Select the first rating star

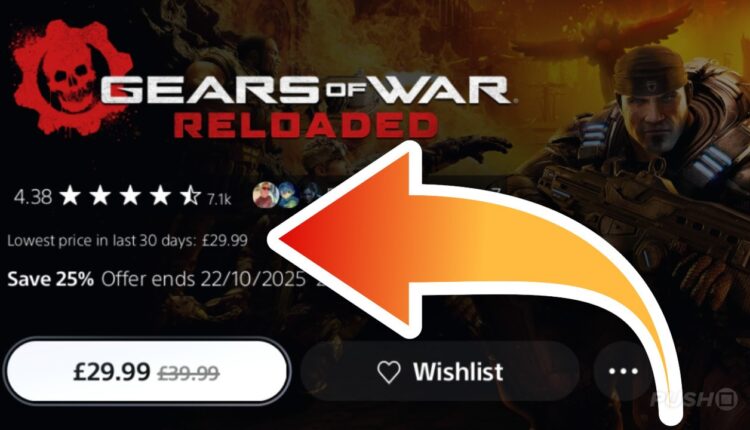point(70,196)
